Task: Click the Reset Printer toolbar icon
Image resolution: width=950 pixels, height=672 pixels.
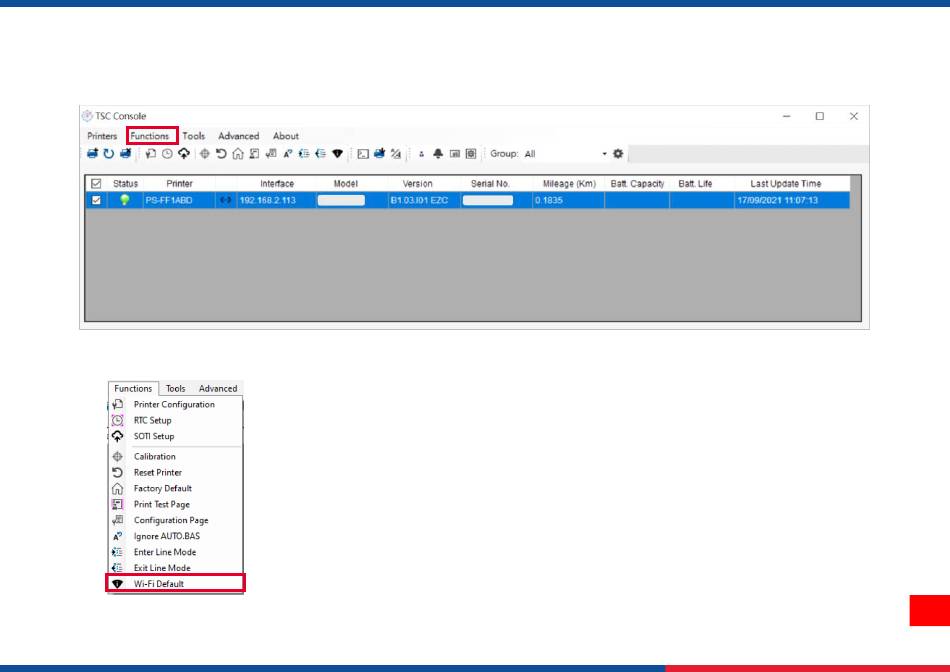Action: (221, 154)
